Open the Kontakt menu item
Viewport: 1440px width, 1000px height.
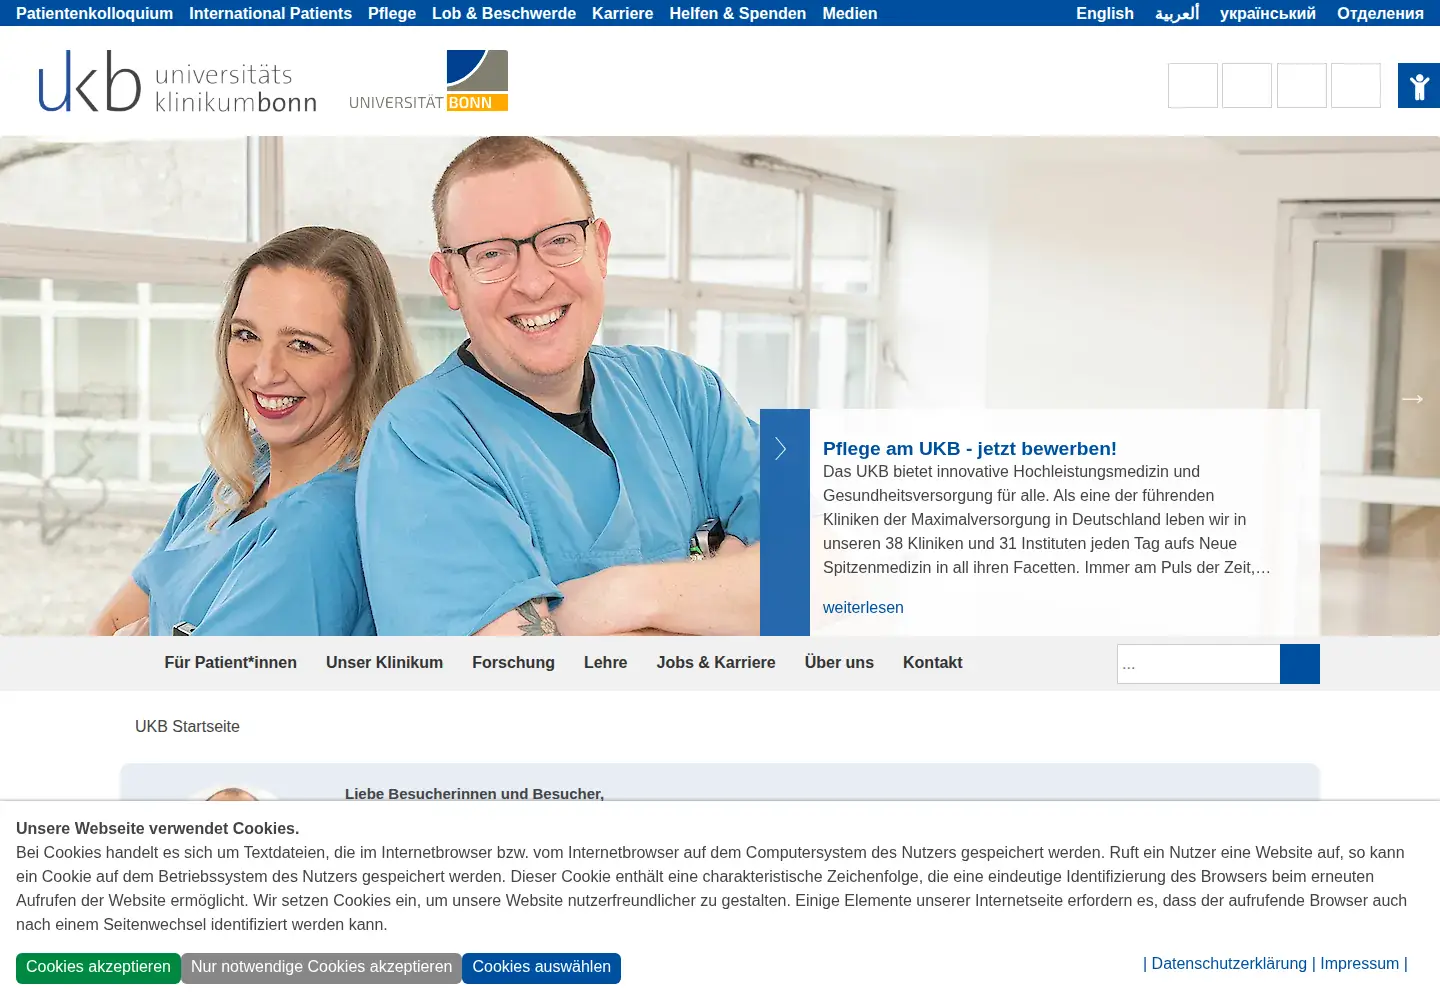pyautogui.click(x=932, y=663)
